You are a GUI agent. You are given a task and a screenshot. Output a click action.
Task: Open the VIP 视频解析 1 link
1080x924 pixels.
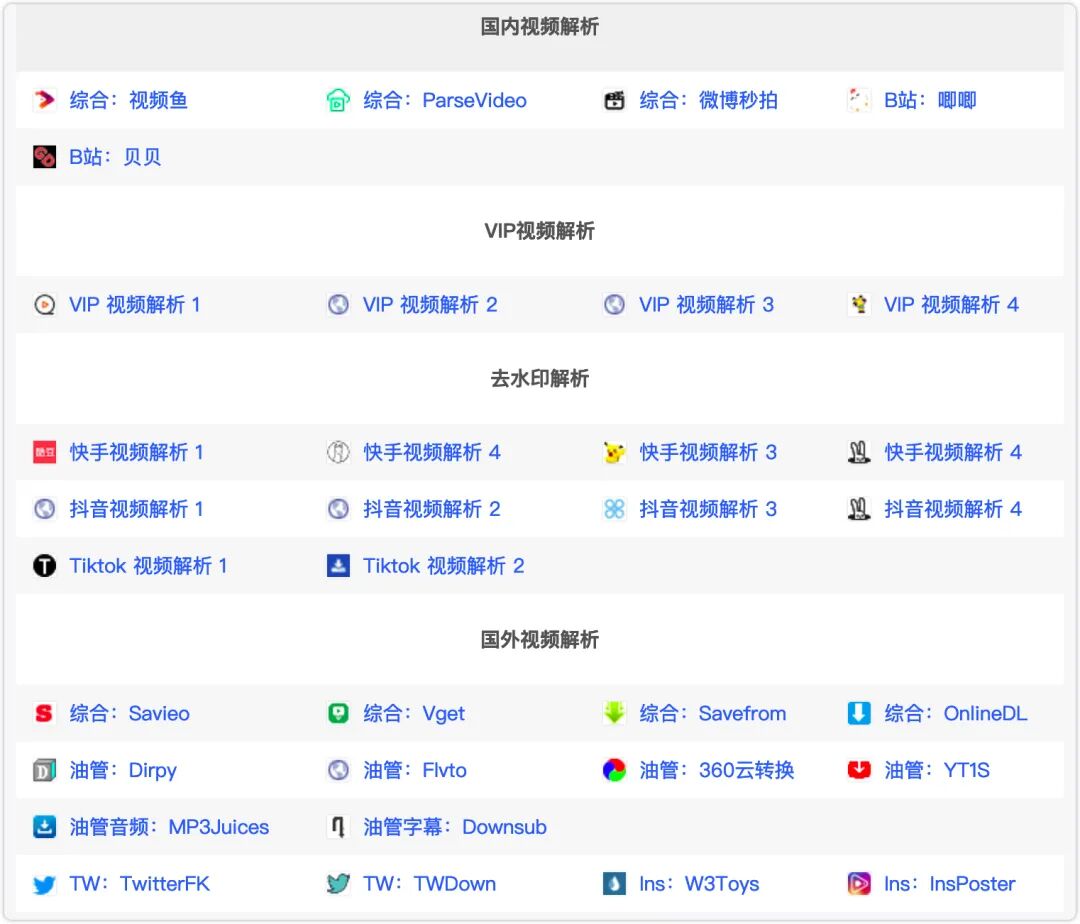[135, 304]
